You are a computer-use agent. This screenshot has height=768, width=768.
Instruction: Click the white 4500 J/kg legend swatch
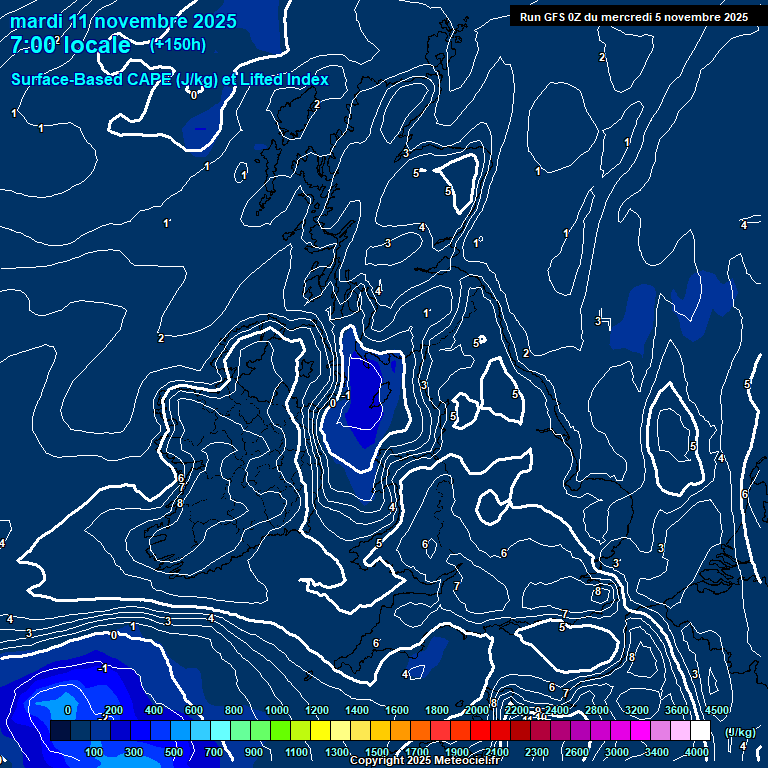click(x=700, y=731)
